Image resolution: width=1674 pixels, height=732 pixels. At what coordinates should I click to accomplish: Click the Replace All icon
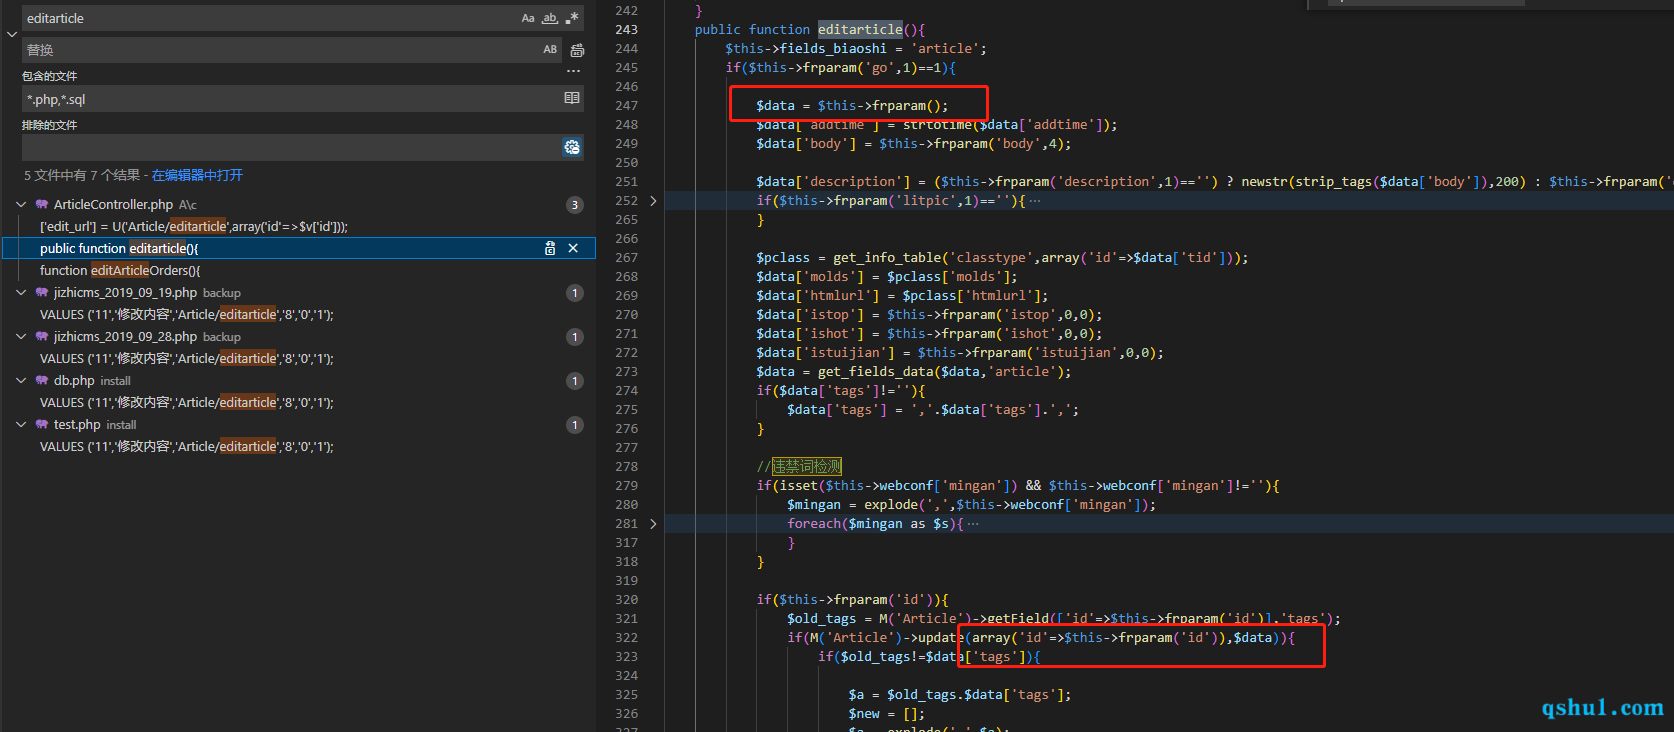click(x=577, y=50)
